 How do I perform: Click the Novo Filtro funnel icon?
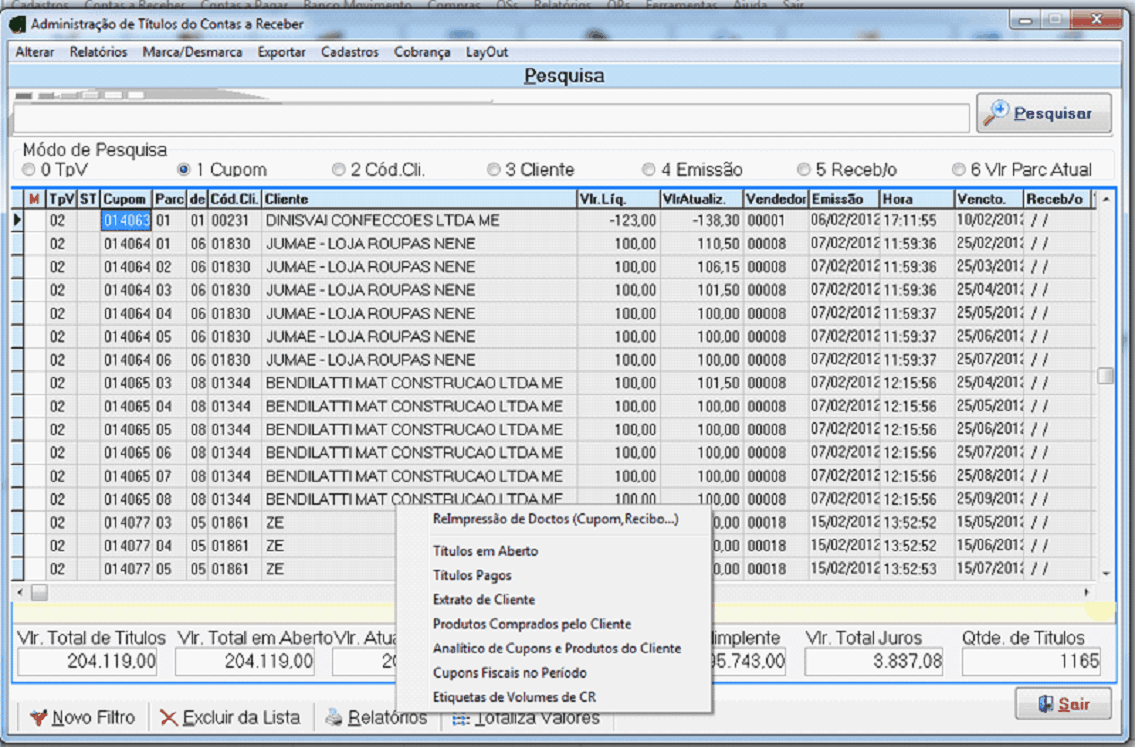point(38,717)
